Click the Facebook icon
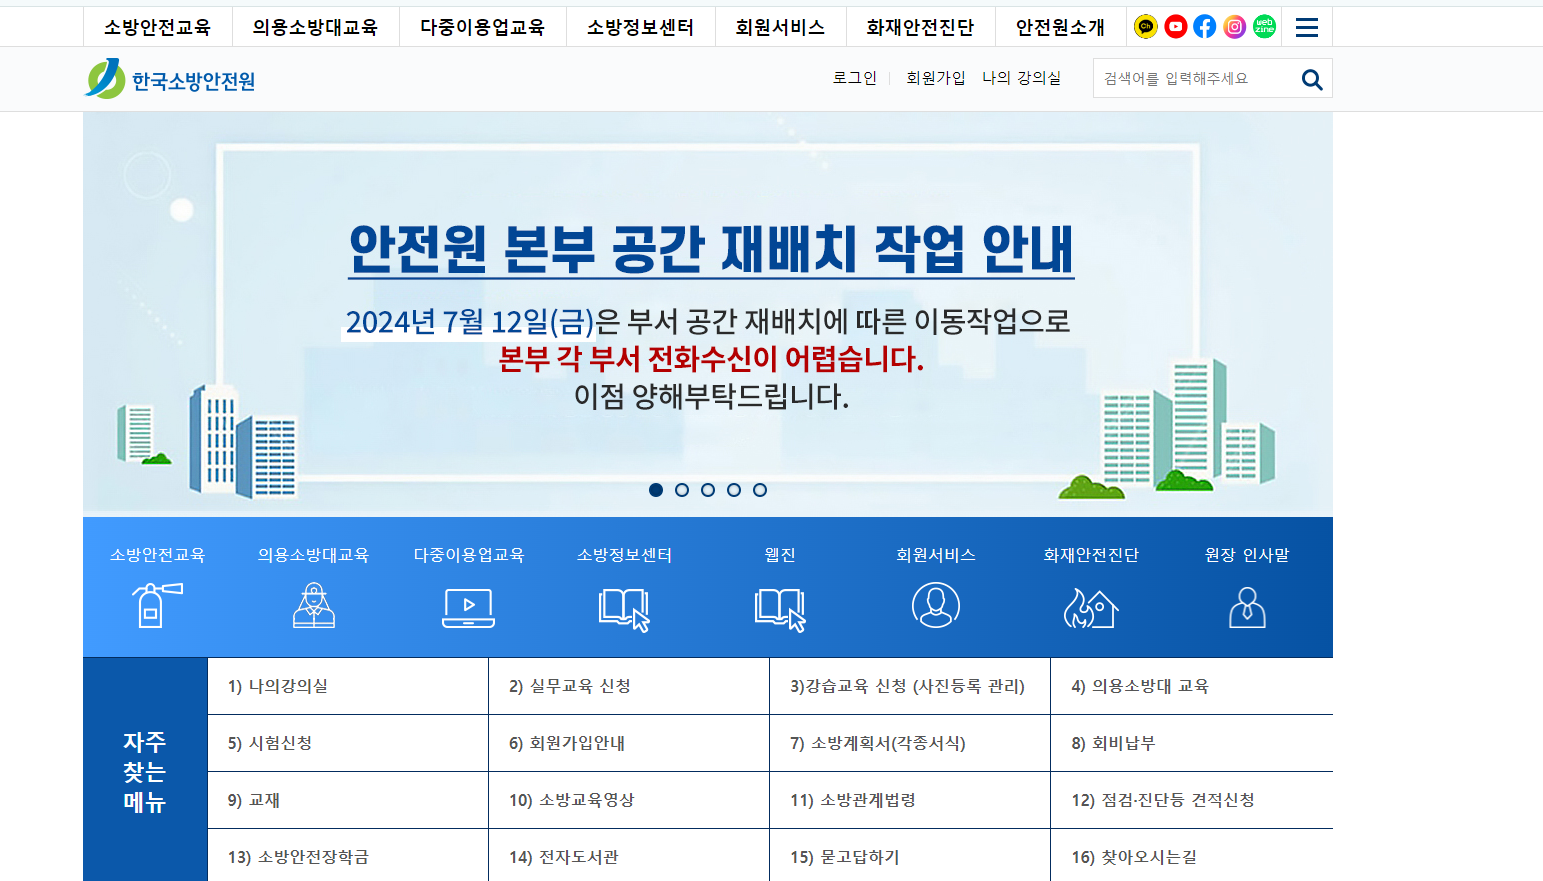The image size is (1543, 881). click(1205, 27)
